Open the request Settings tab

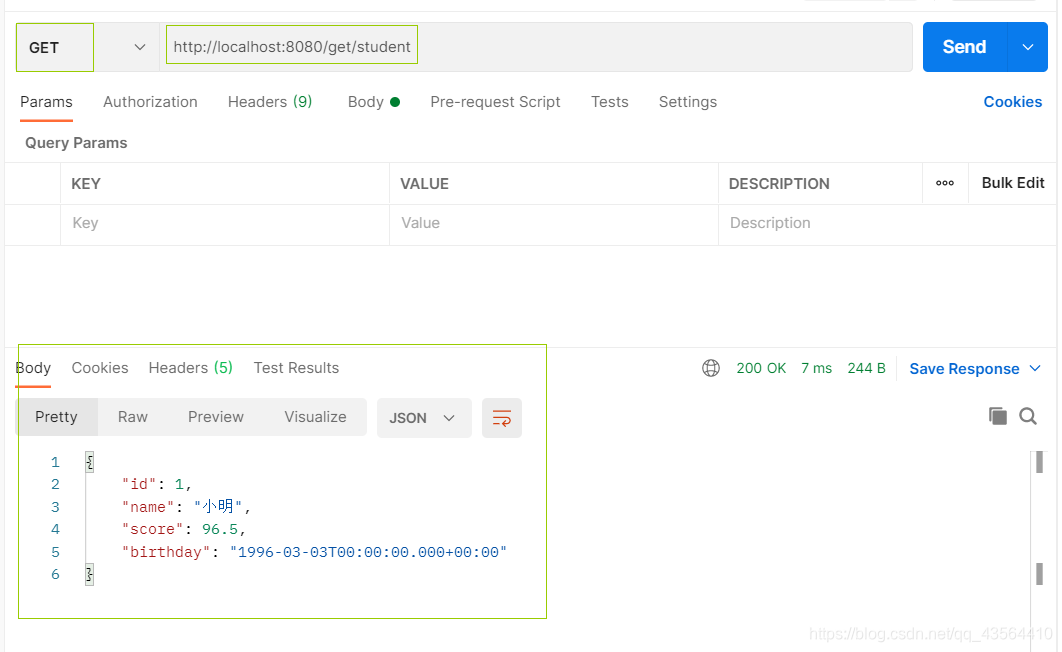point(687,102)
